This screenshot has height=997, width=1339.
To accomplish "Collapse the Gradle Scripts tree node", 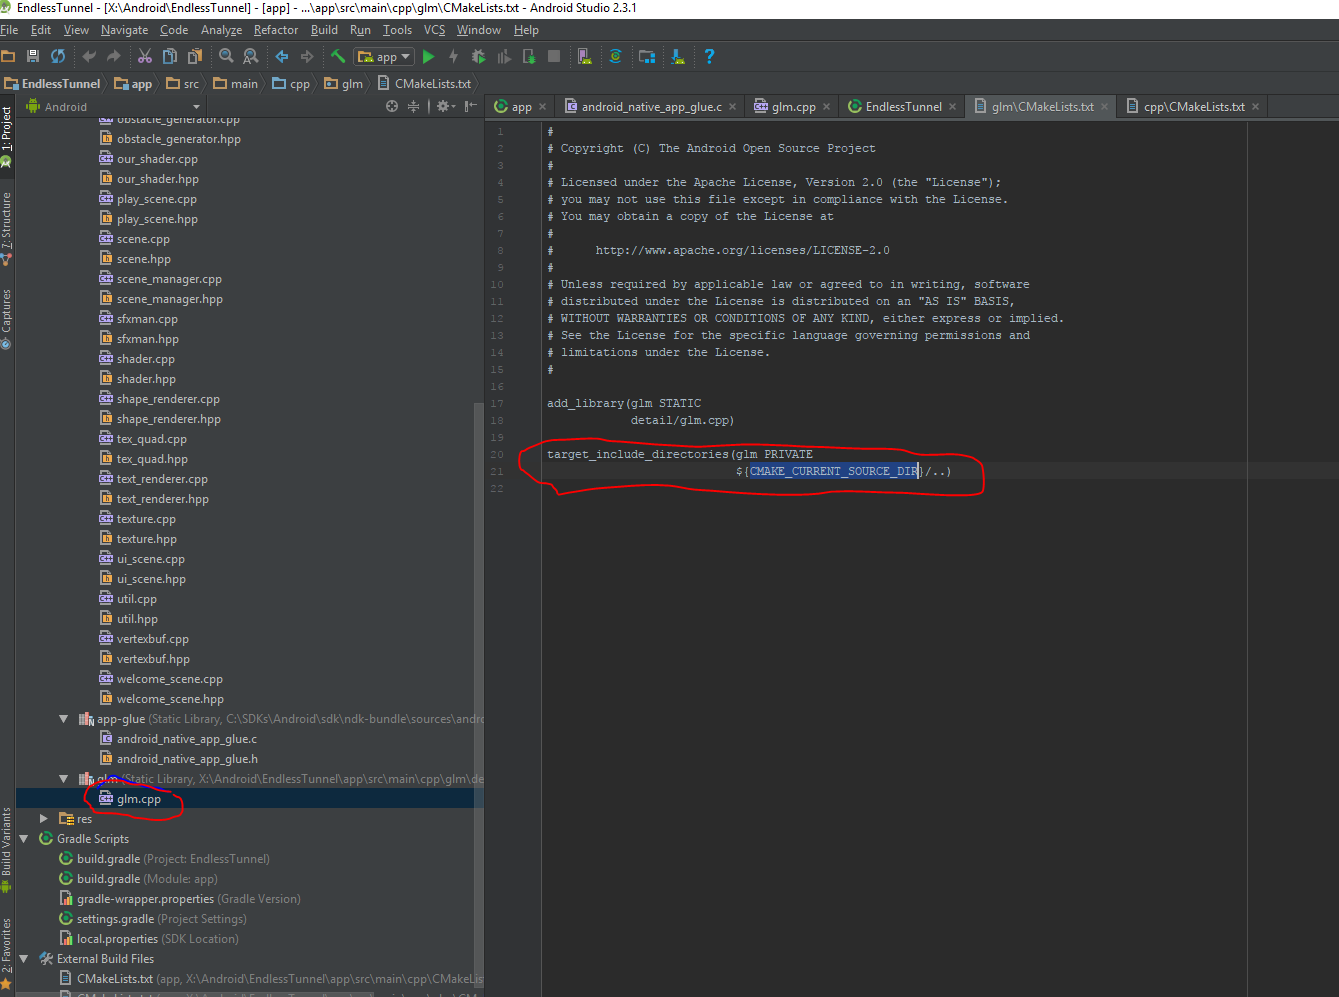I will click(x=24, y=839).
